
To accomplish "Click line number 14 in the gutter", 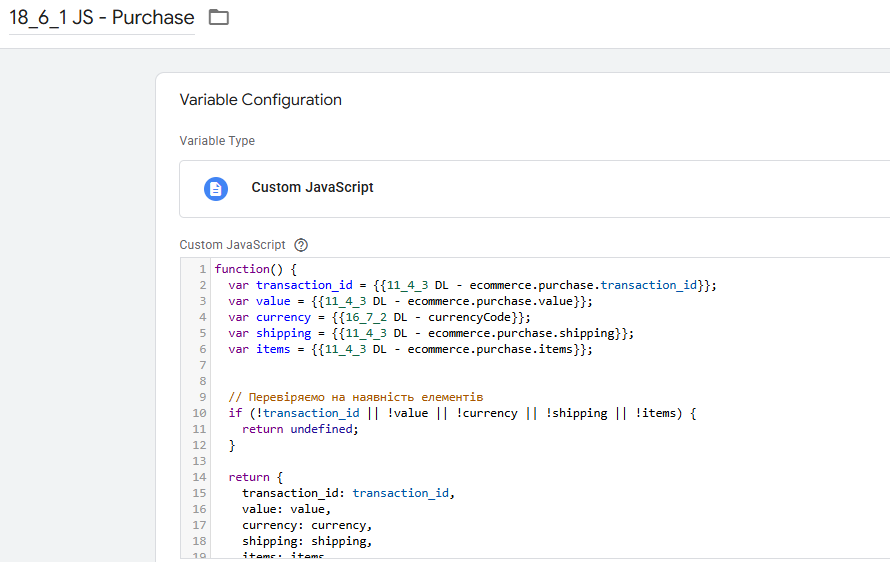I will (x=200, y=477).
